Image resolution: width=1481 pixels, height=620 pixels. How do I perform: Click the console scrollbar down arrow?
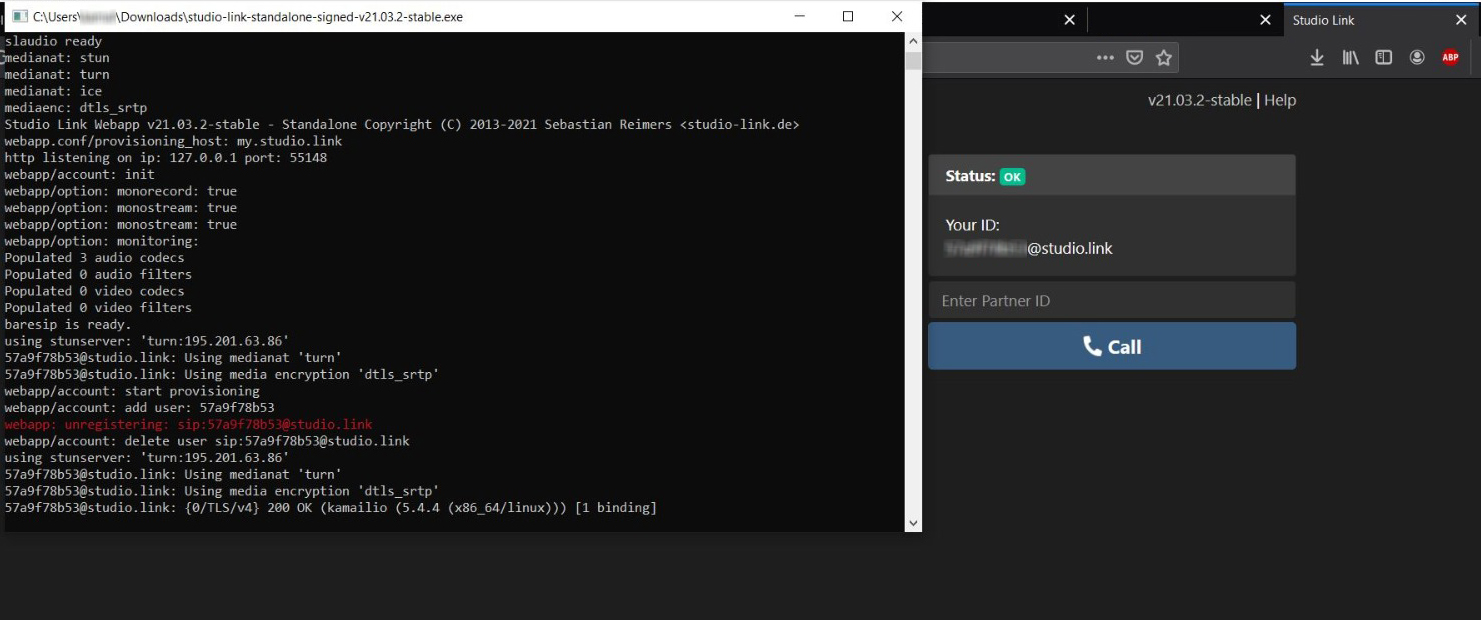(912, 523)
